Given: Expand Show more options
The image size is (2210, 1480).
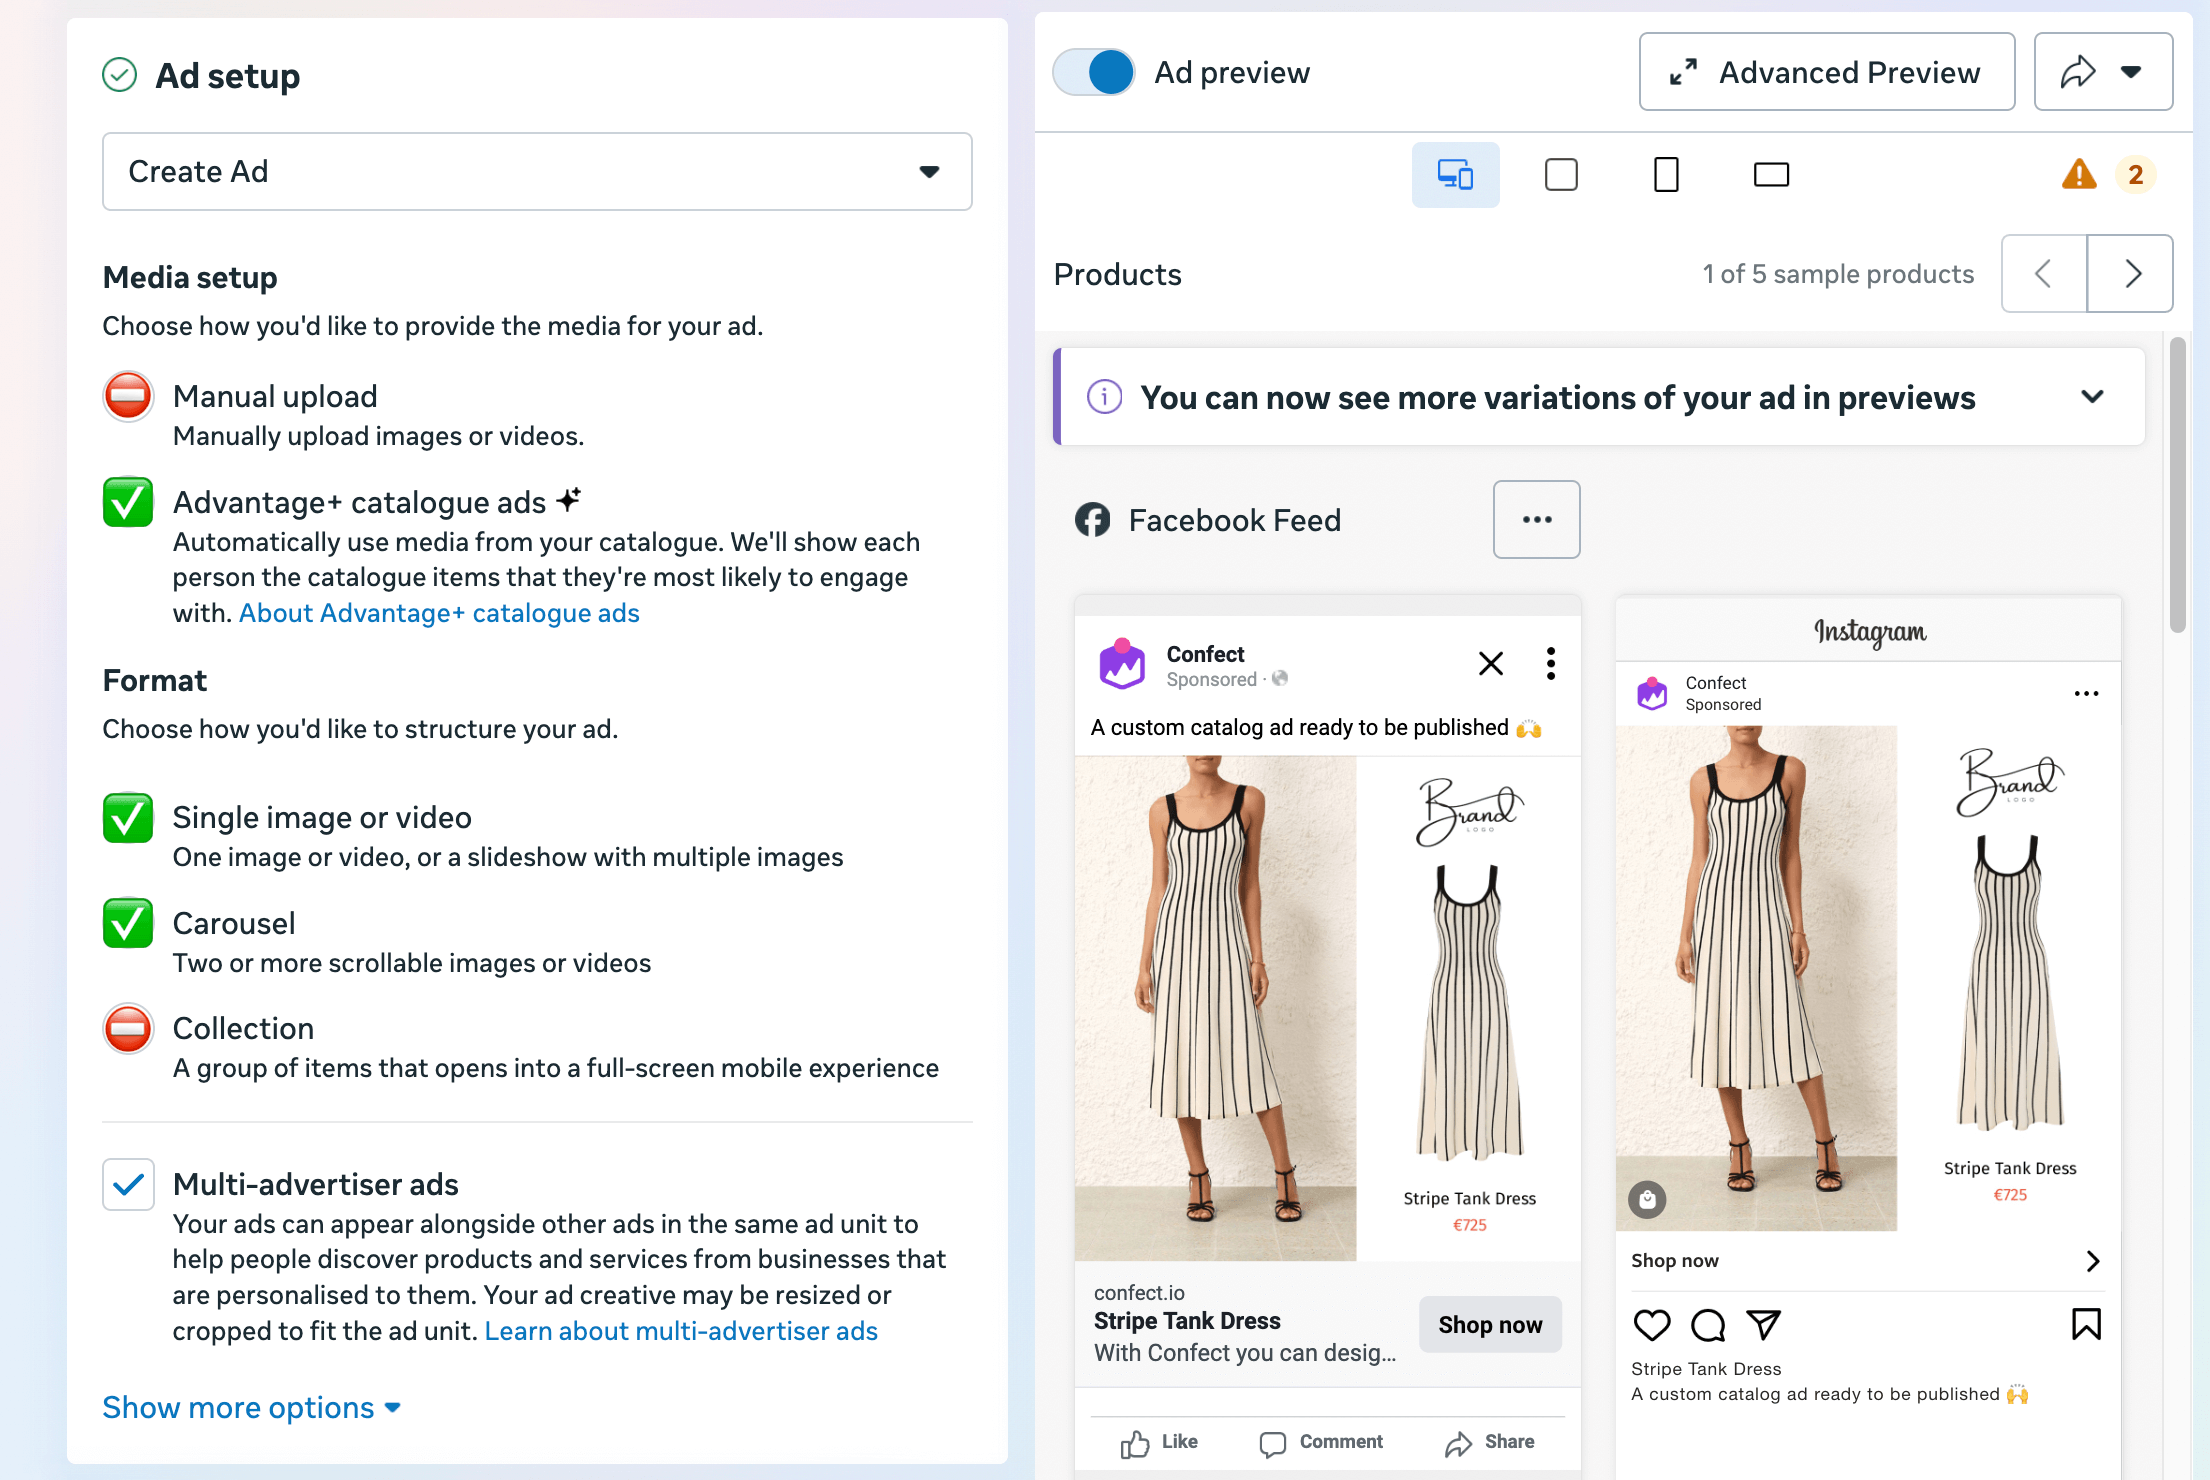Looking at the screenshot, I should click(x=252, y=1407).
